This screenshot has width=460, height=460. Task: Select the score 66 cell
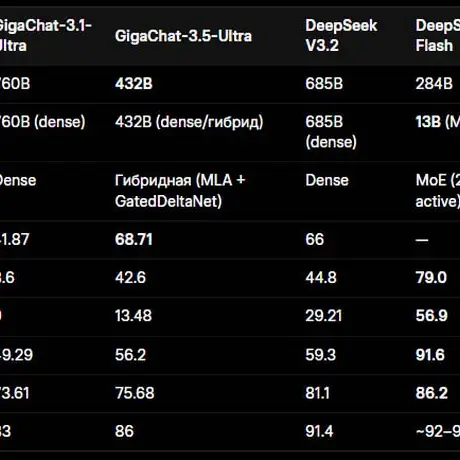coord(315,239)
